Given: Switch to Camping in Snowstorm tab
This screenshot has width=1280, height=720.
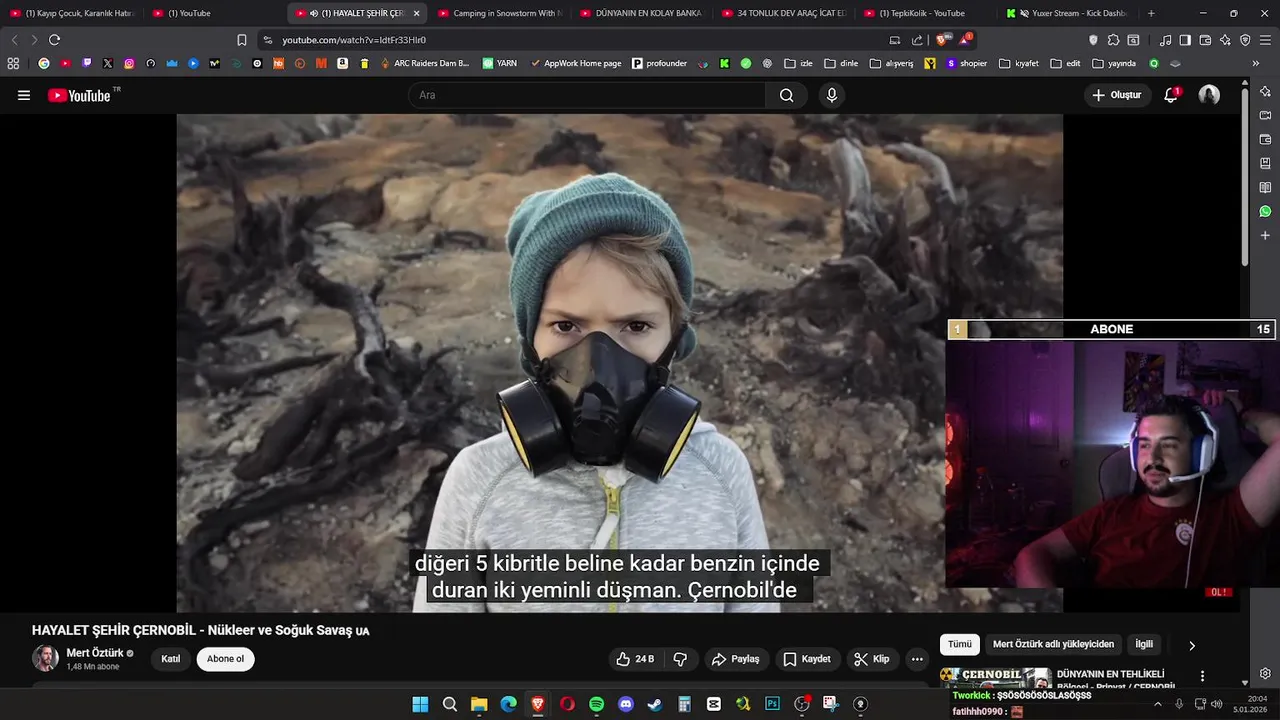Looking at the screenshot, I should click(500, 13).
